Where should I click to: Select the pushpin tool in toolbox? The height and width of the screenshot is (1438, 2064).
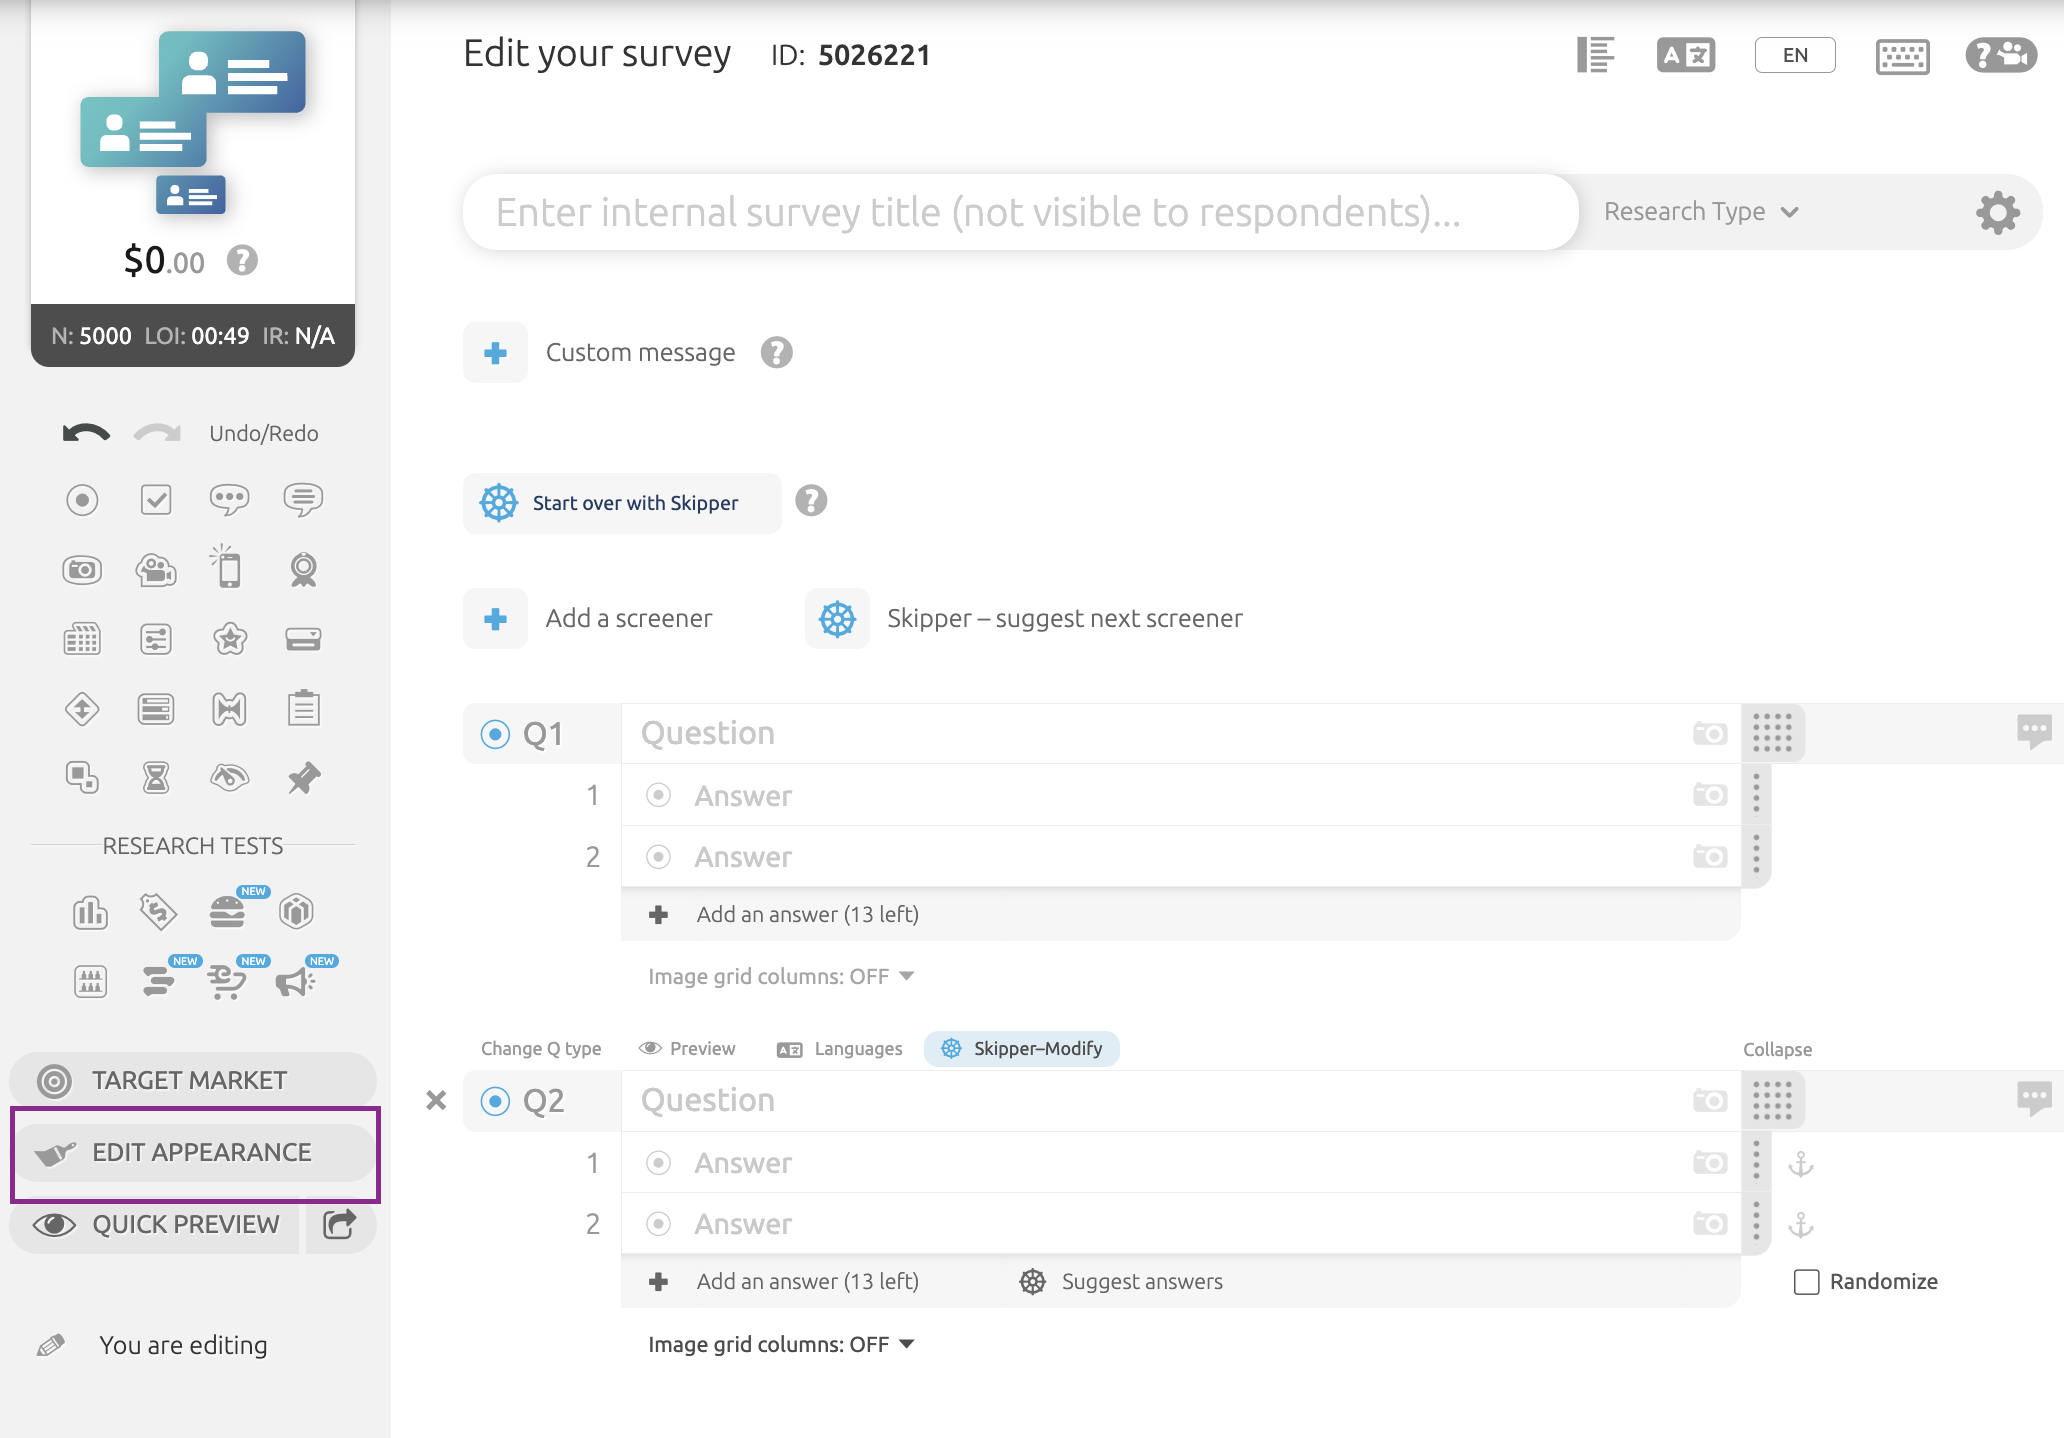tap(304, 777)
